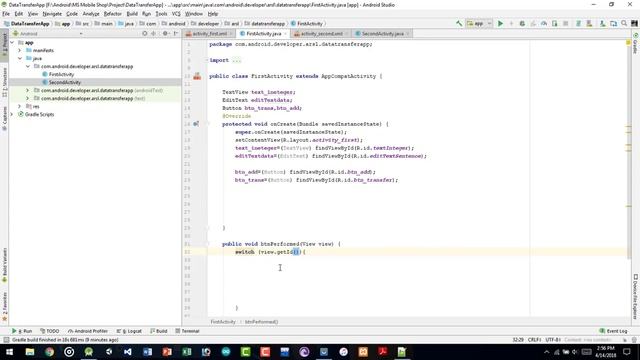Viewport: 640px width, 360px height.
Task: Open the Event Log
Action: click(613, 331)
